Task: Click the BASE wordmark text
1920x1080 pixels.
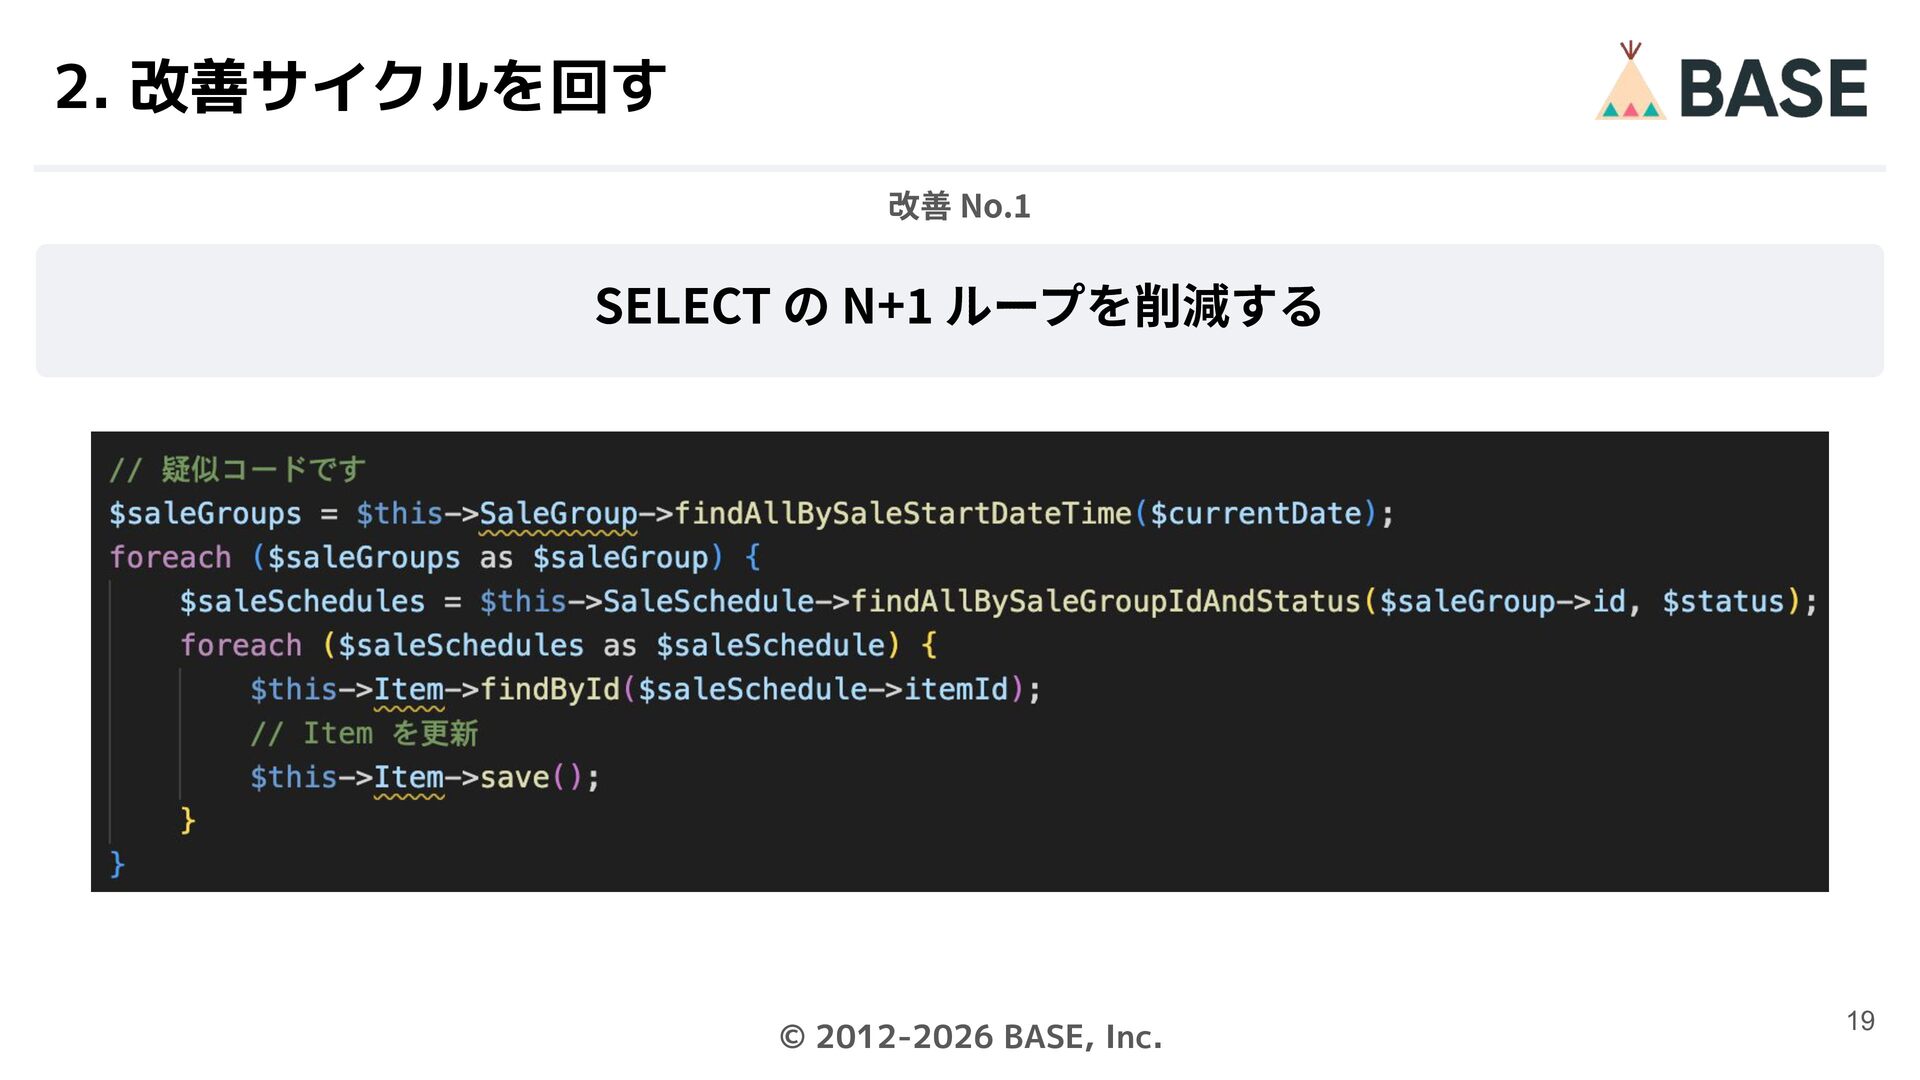Action: coord(1773,89)
